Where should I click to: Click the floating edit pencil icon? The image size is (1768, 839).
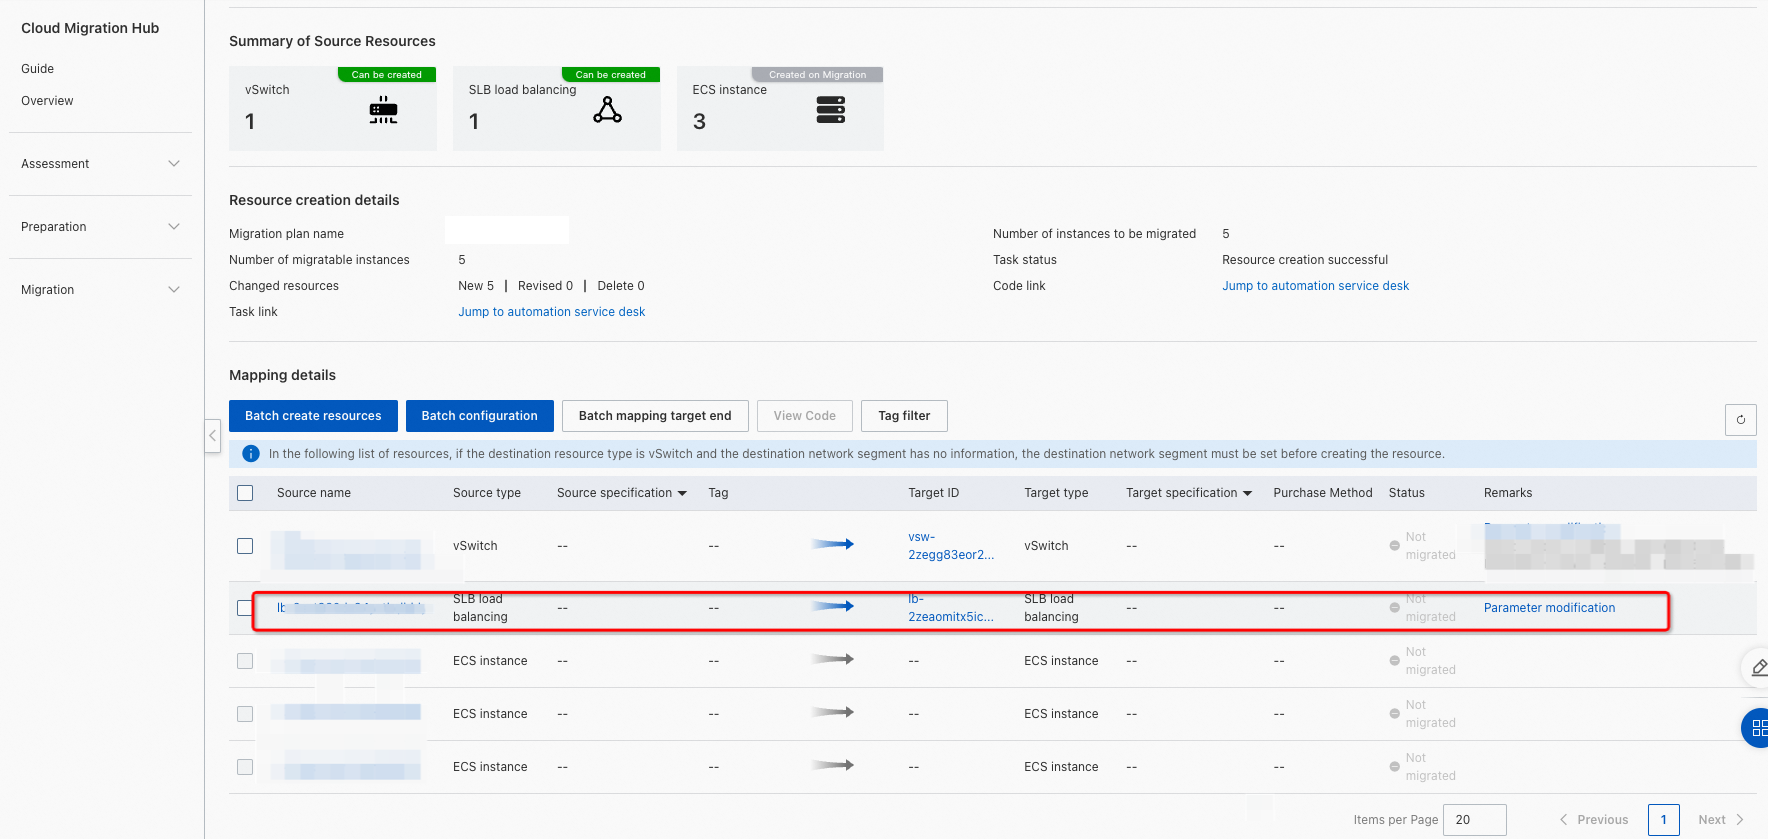1758,667
